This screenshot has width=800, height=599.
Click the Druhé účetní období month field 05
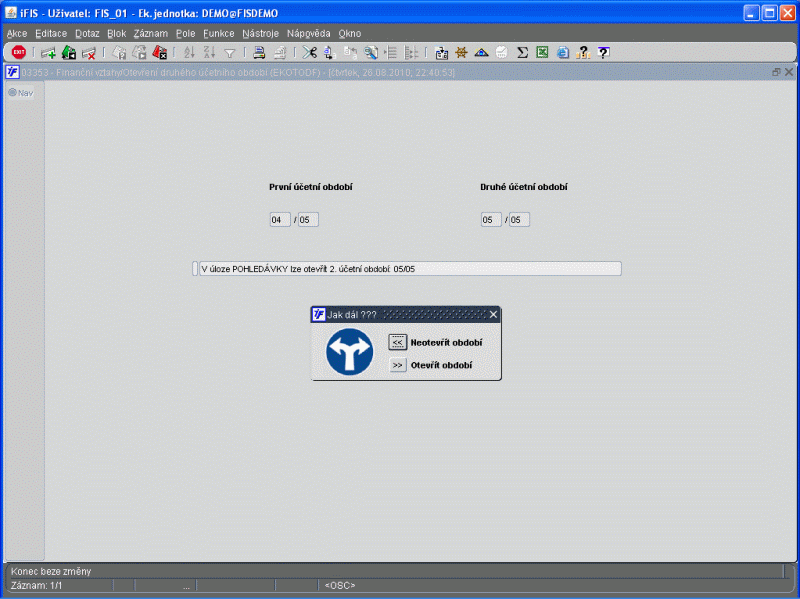(x=491, y=220)
